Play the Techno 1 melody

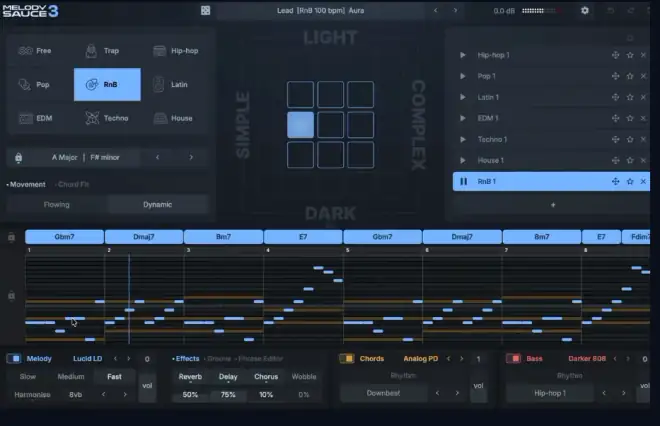point(463,139)
